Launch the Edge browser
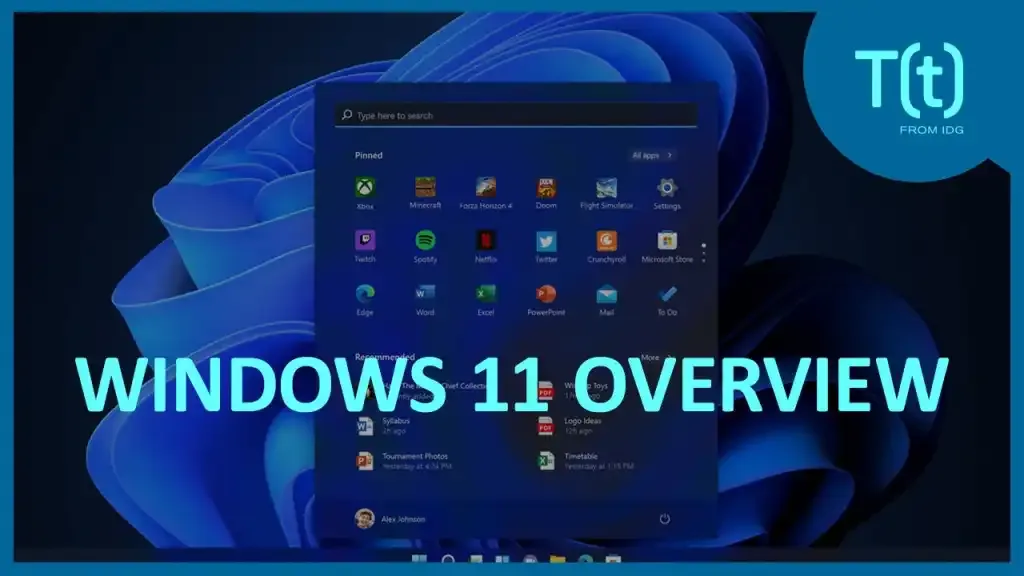 (x=365, y=300)
